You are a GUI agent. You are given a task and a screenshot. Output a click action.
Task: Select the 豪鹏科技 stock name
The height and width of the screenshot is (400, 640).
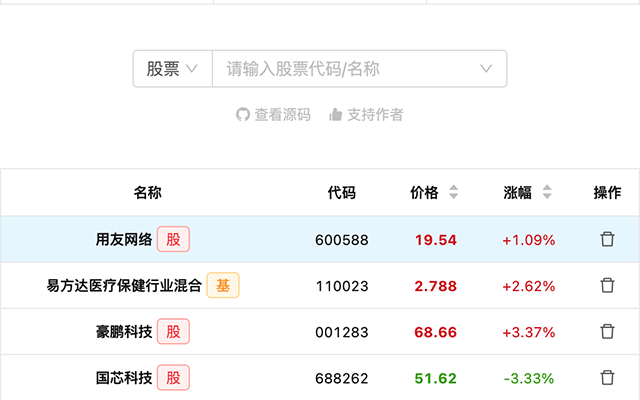pos(124,331)
